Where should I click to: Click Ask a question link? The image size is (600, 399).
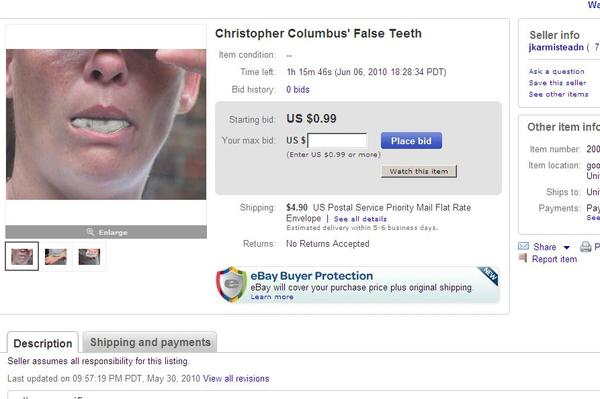coord(556,72)
